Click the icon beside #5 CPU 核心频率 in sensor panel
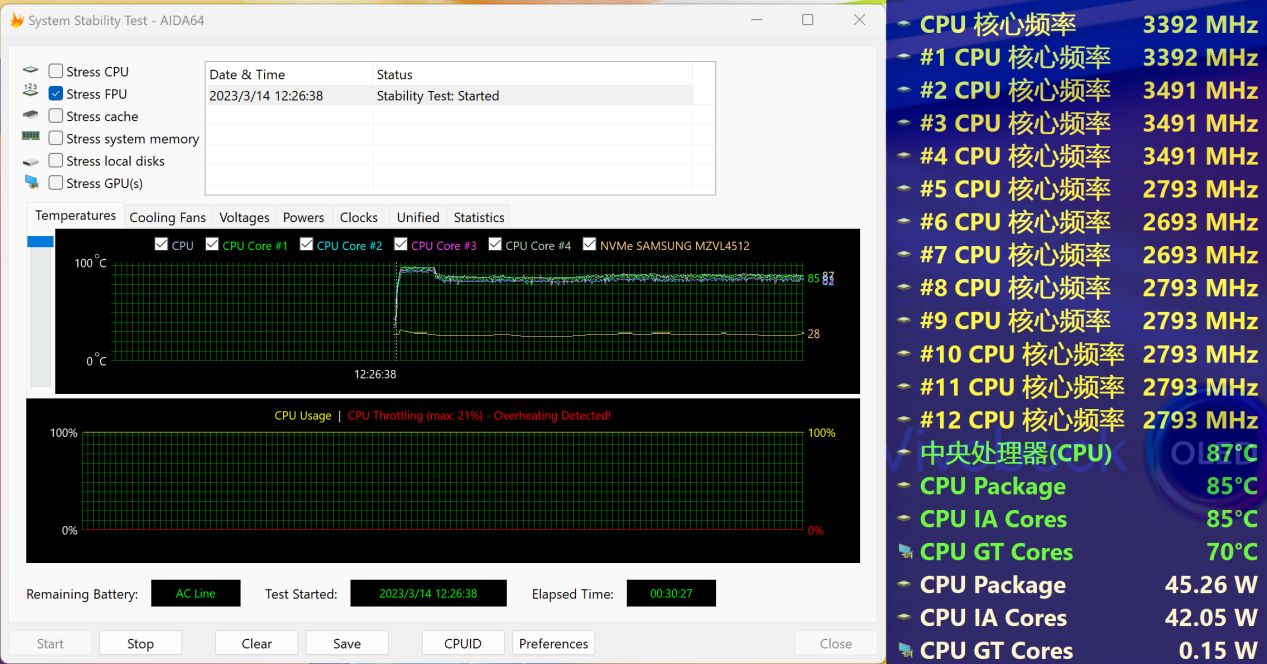1267x664 pixels. coord(904,190)
